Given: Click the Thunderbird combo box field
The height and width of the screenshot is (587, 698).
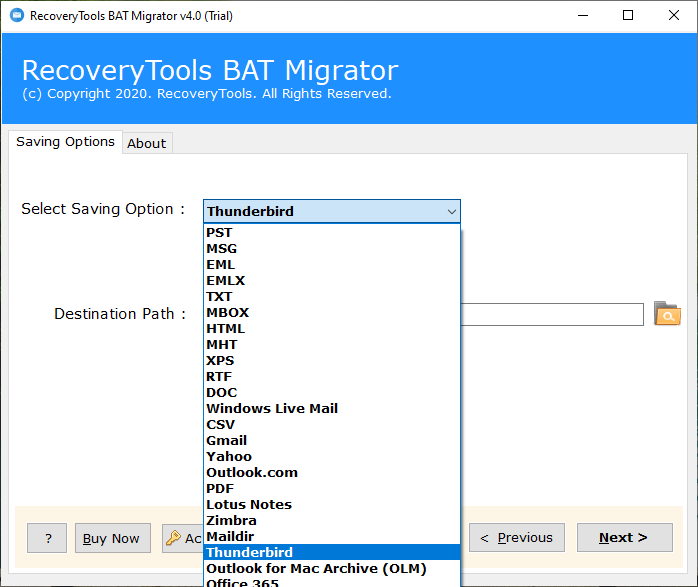Looking at the screenshot, I should (332, 211).
